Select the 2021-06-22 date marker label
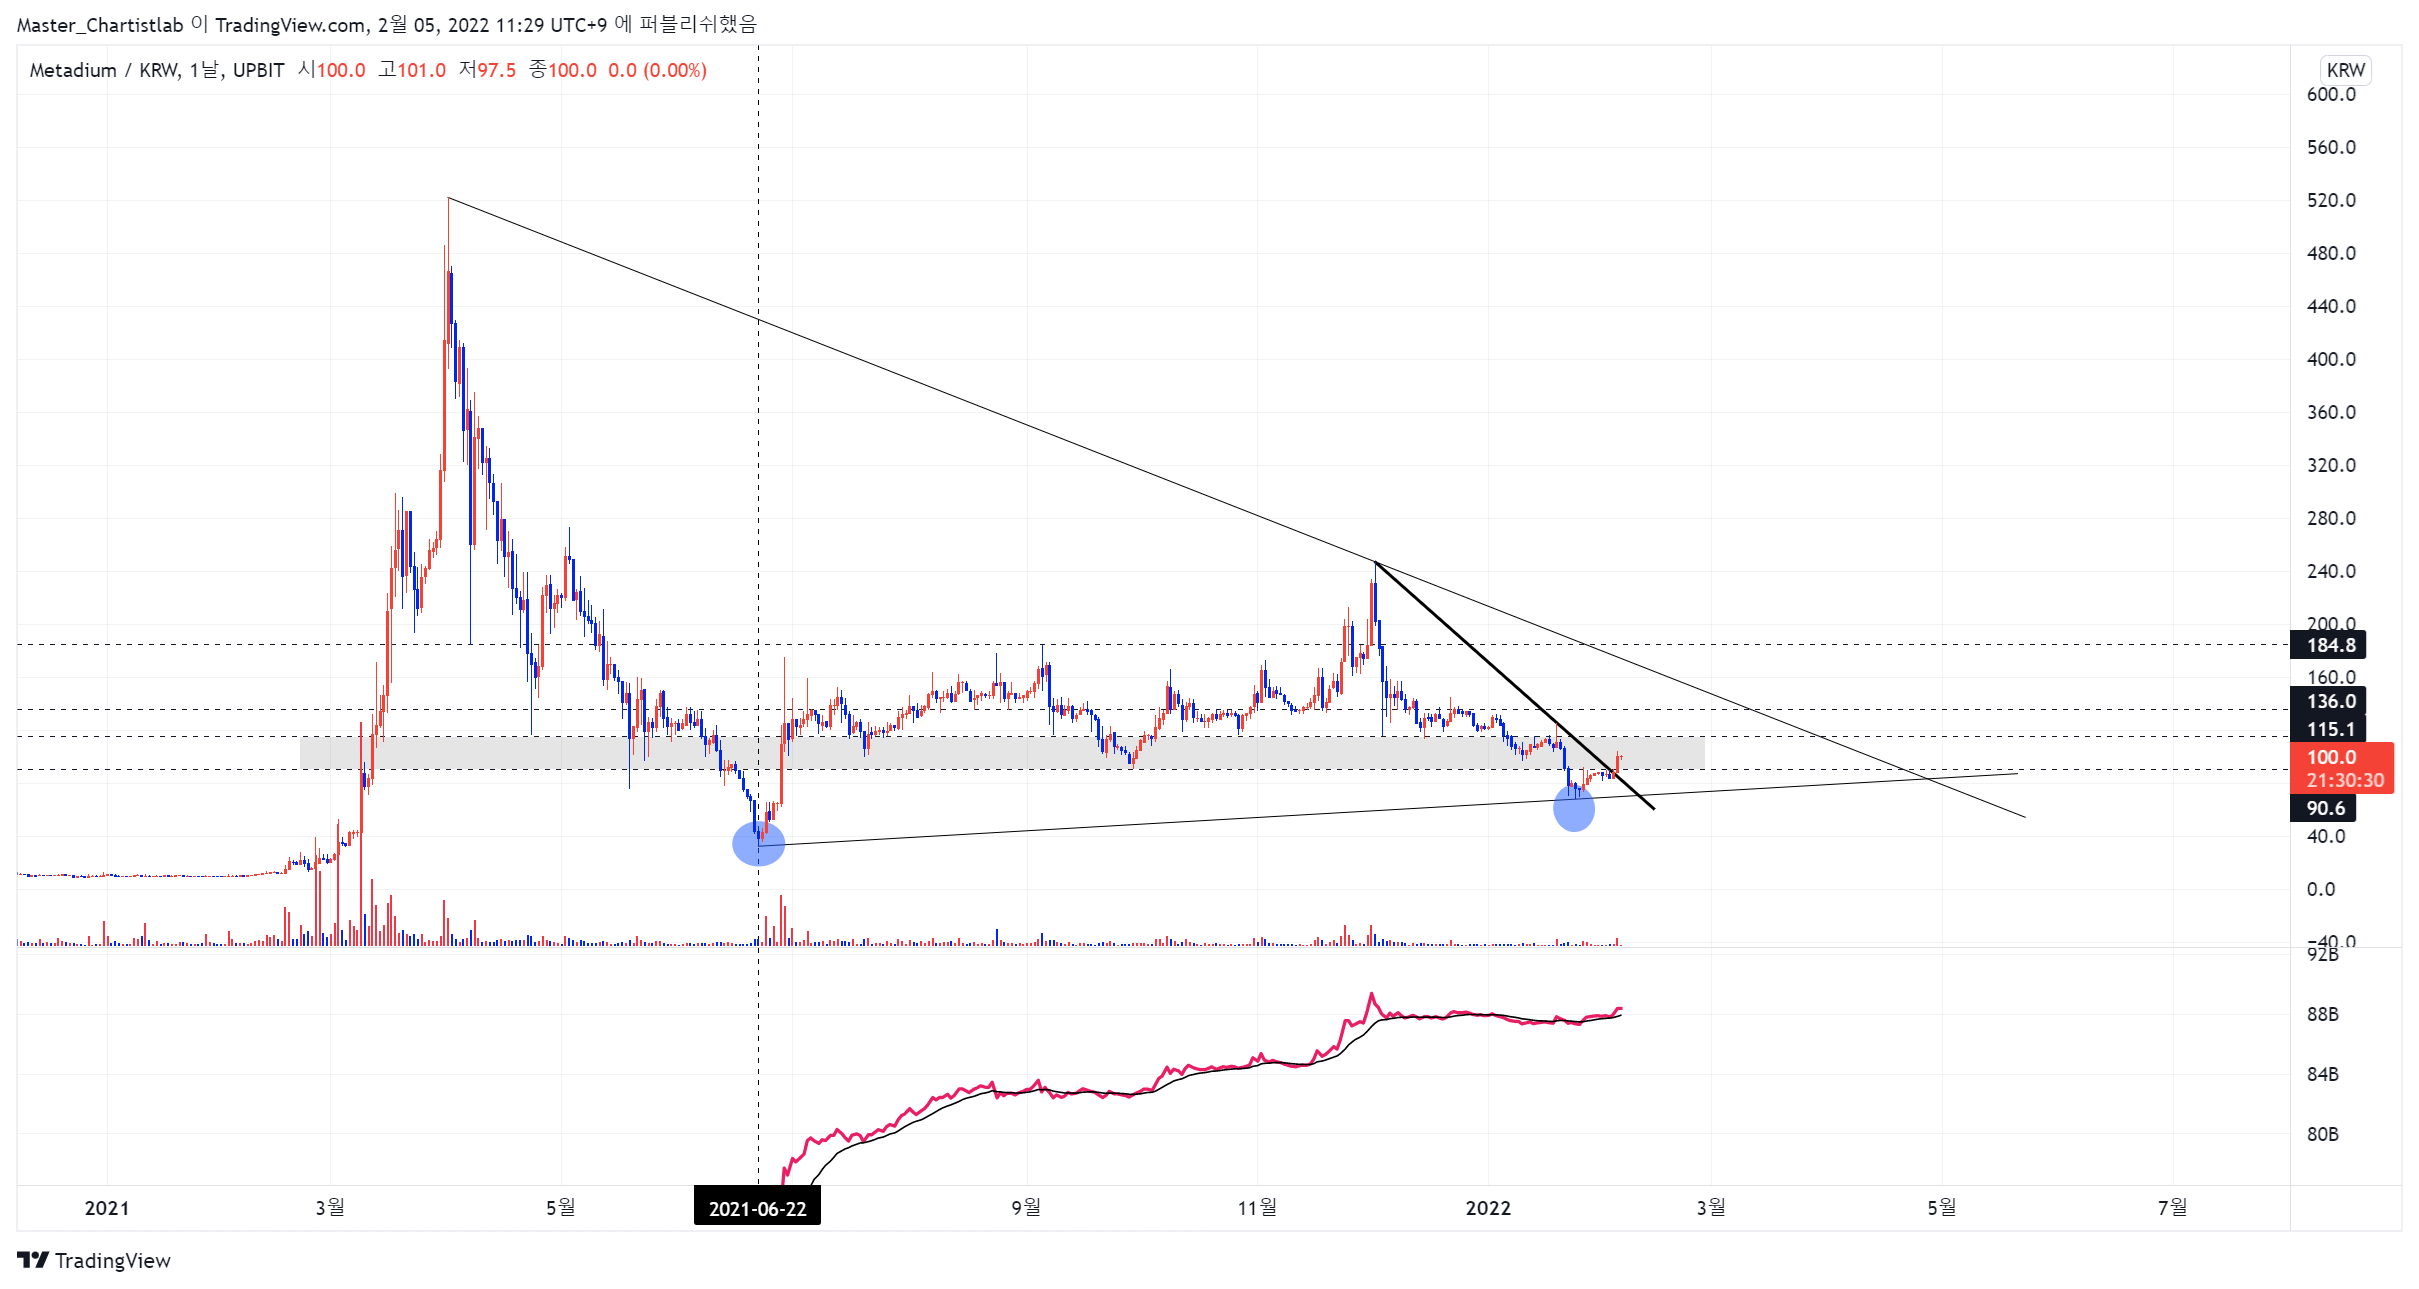 tap(757, 1208)
